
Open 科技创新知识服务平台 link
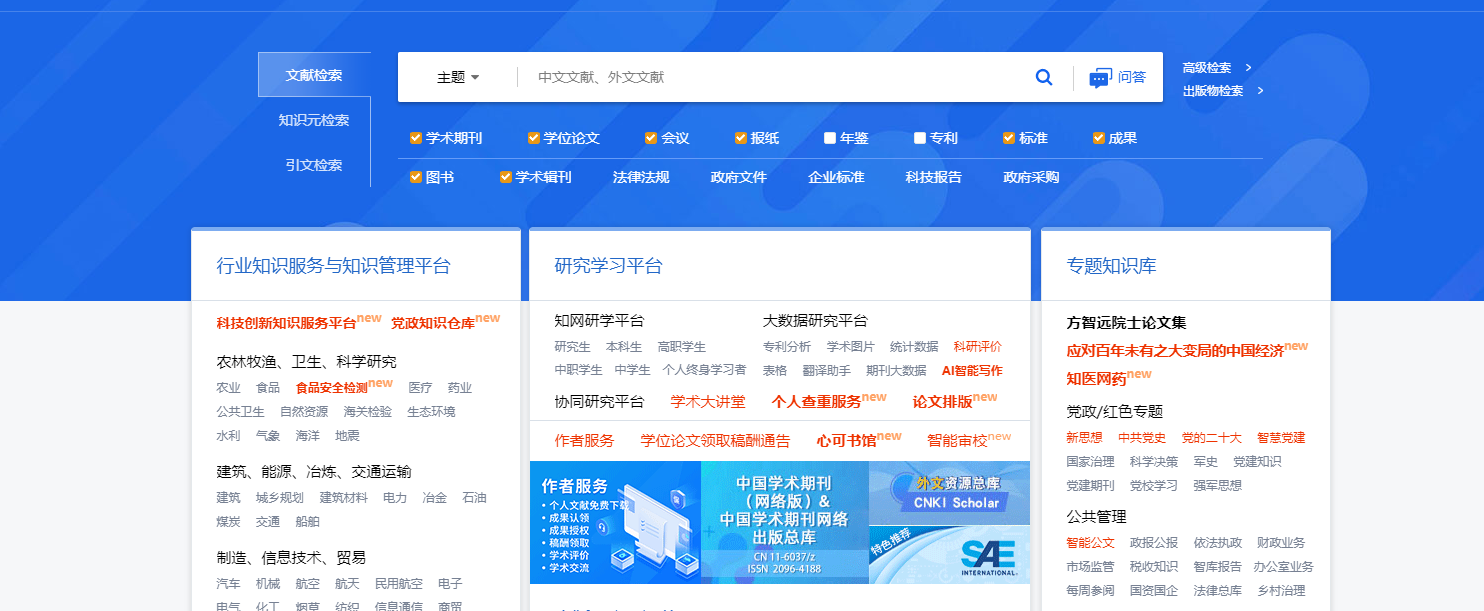[x=286, y=323]
